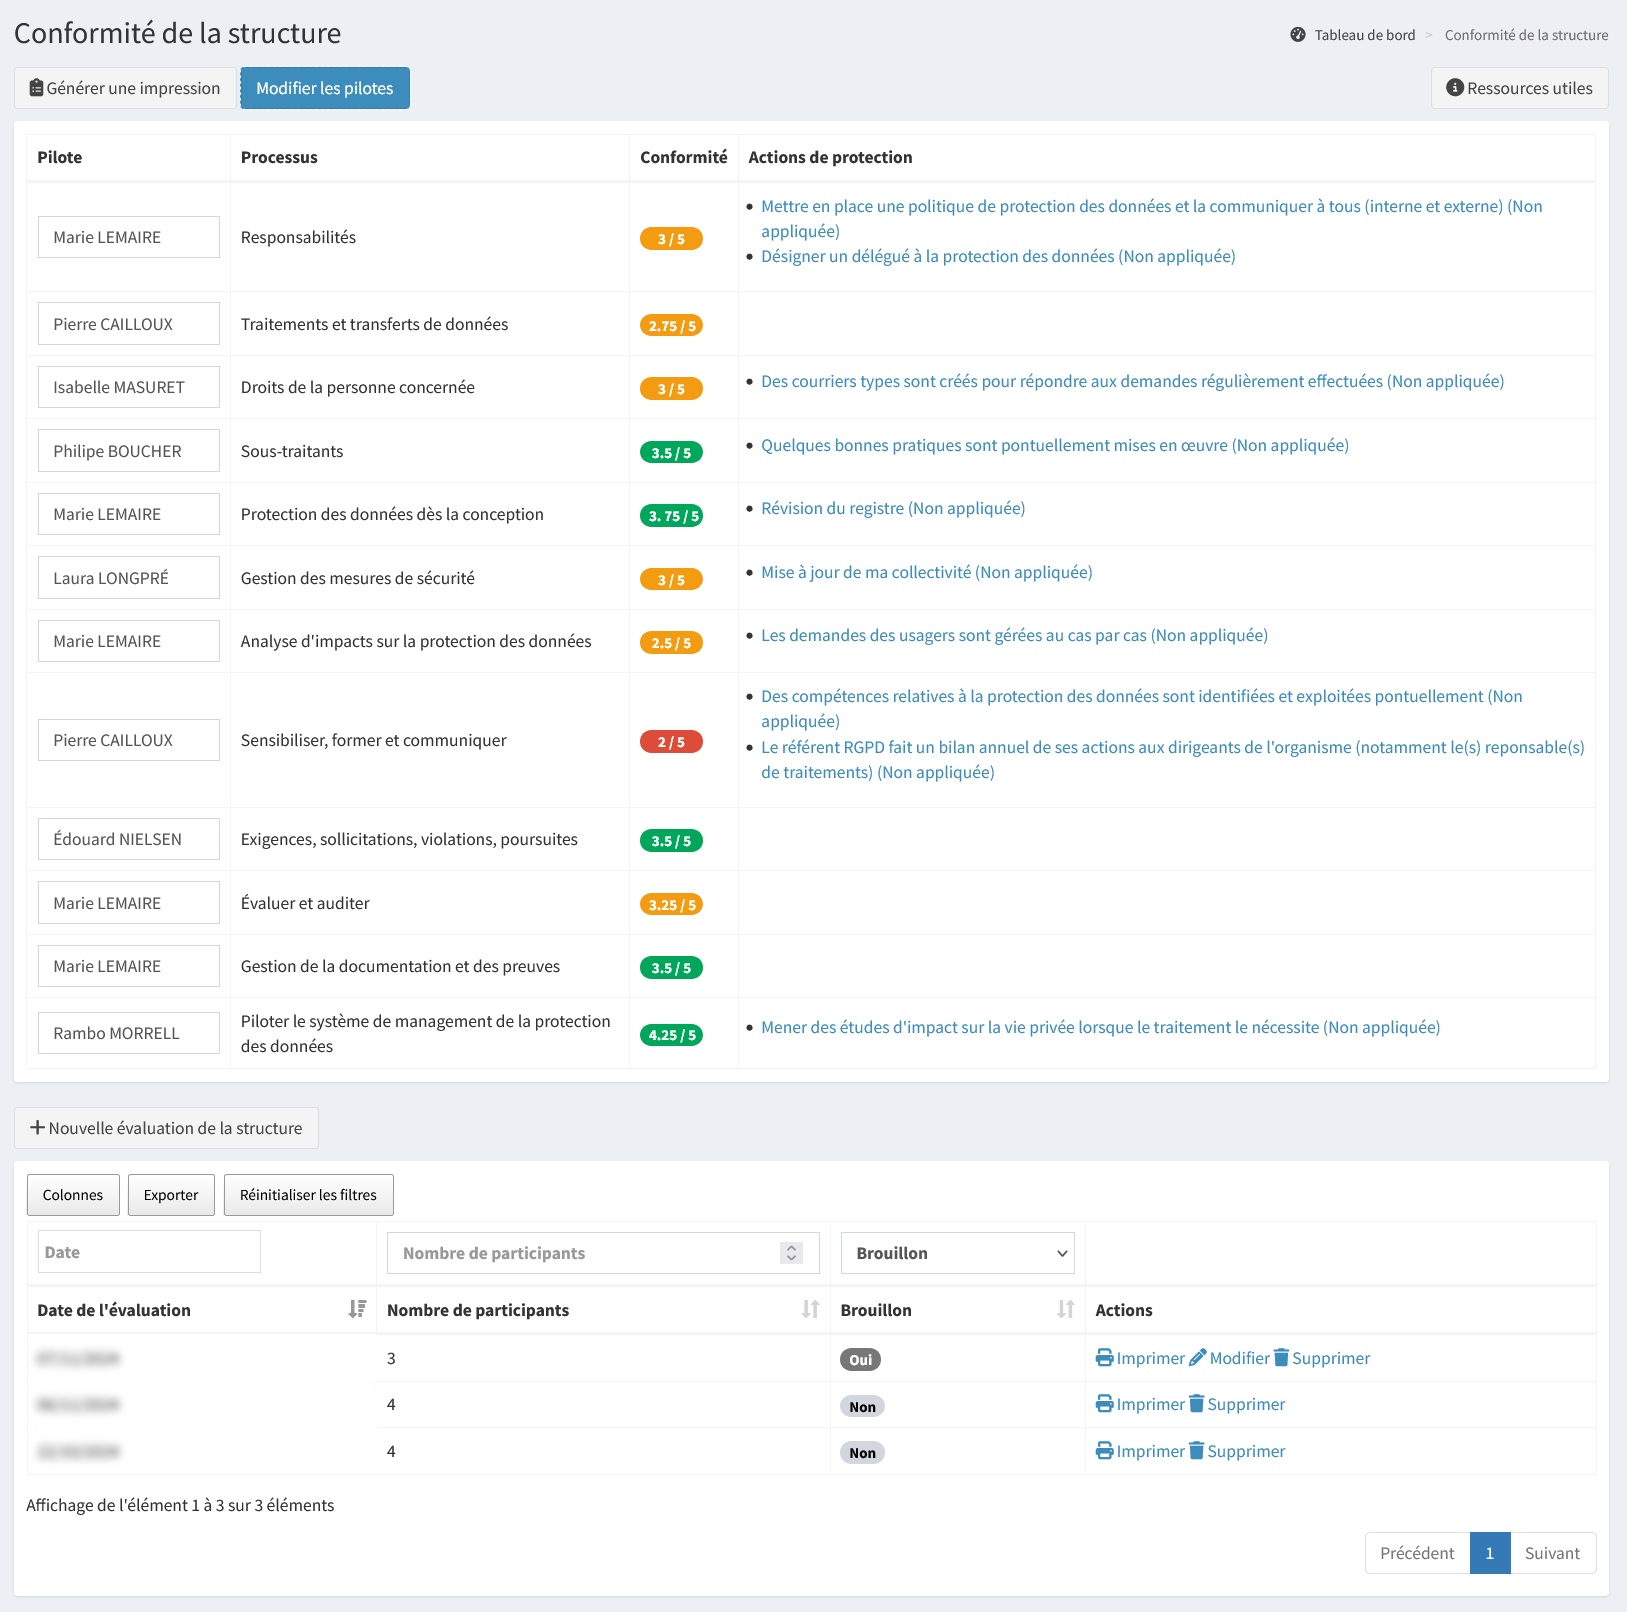The width and height of the screenshot is (1627, 1612).
Task: Sort by Nombre de participants column icon
Action: click(810, 1309)
